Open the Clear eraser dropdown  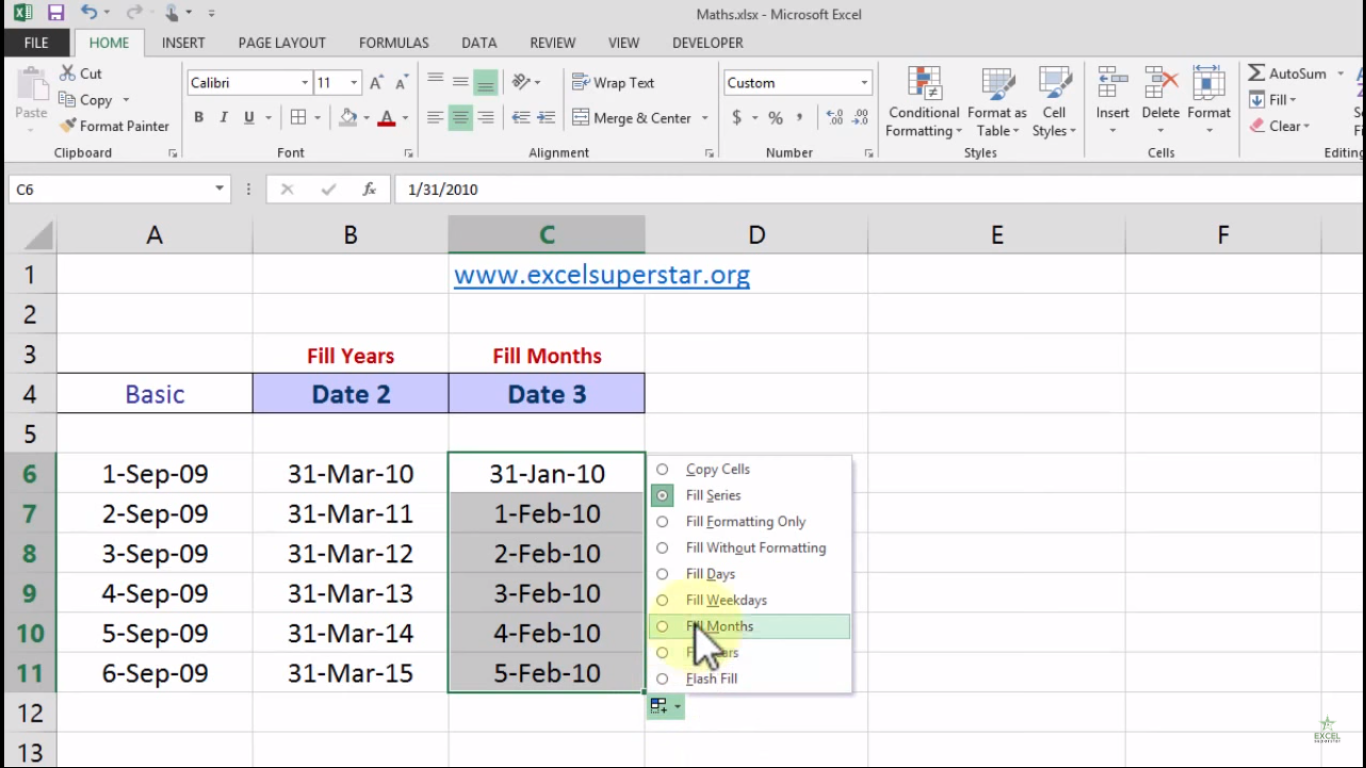(1279, 126)
